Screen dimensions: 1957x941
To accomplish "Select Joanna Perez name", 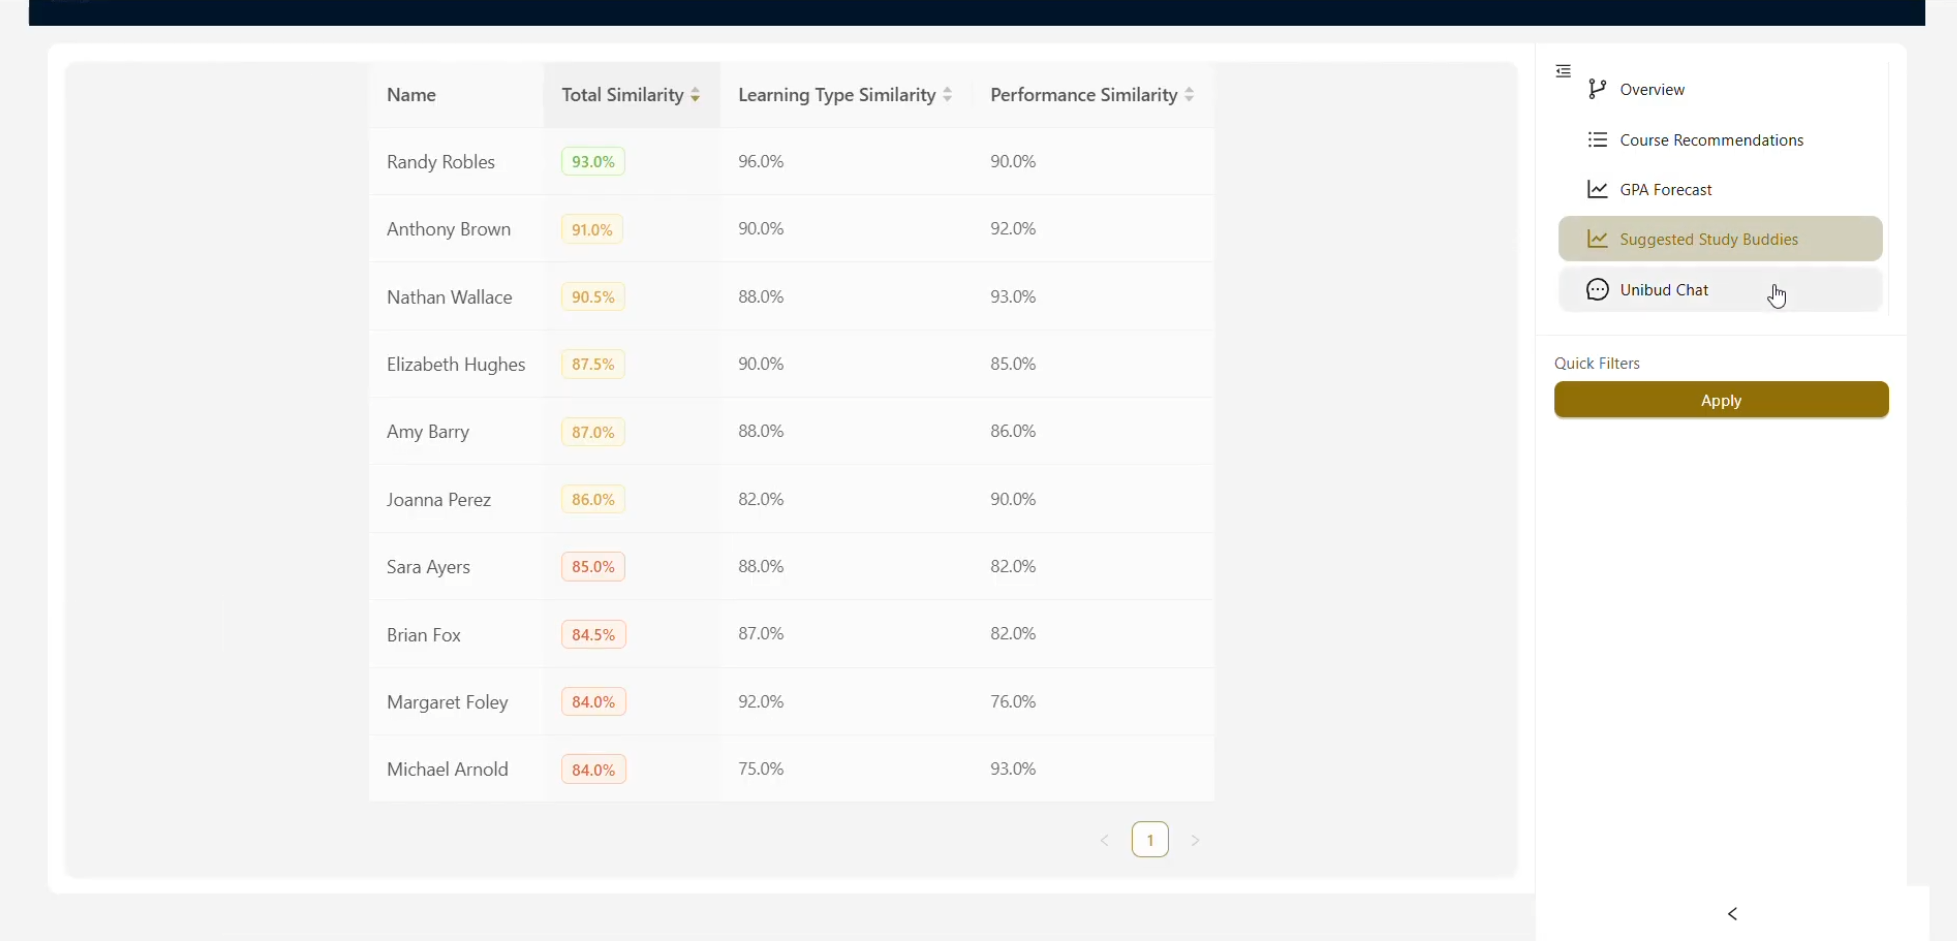I will click(x=439, y=499).
